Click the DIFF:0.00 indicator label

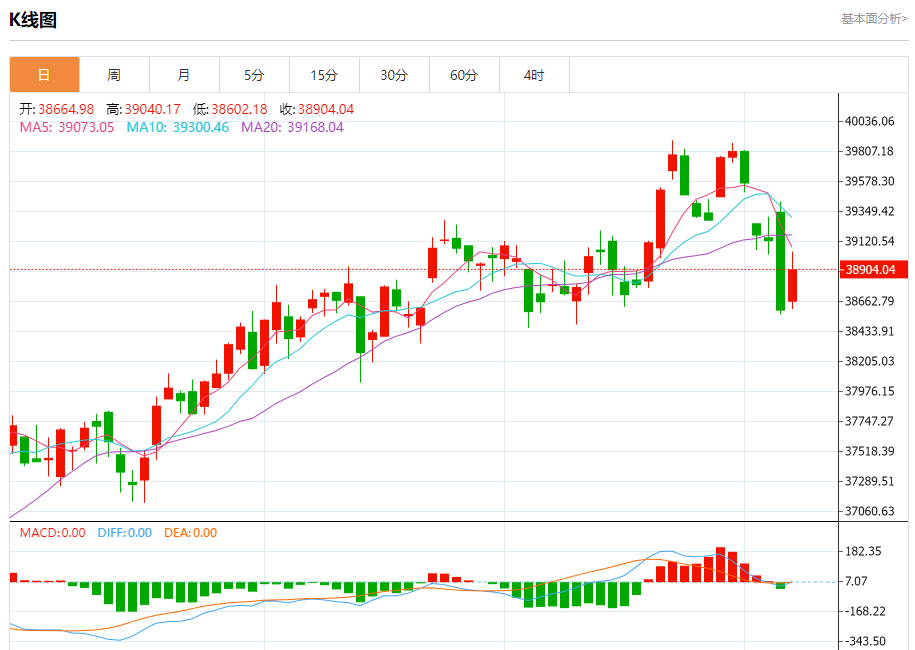[125, 533]
